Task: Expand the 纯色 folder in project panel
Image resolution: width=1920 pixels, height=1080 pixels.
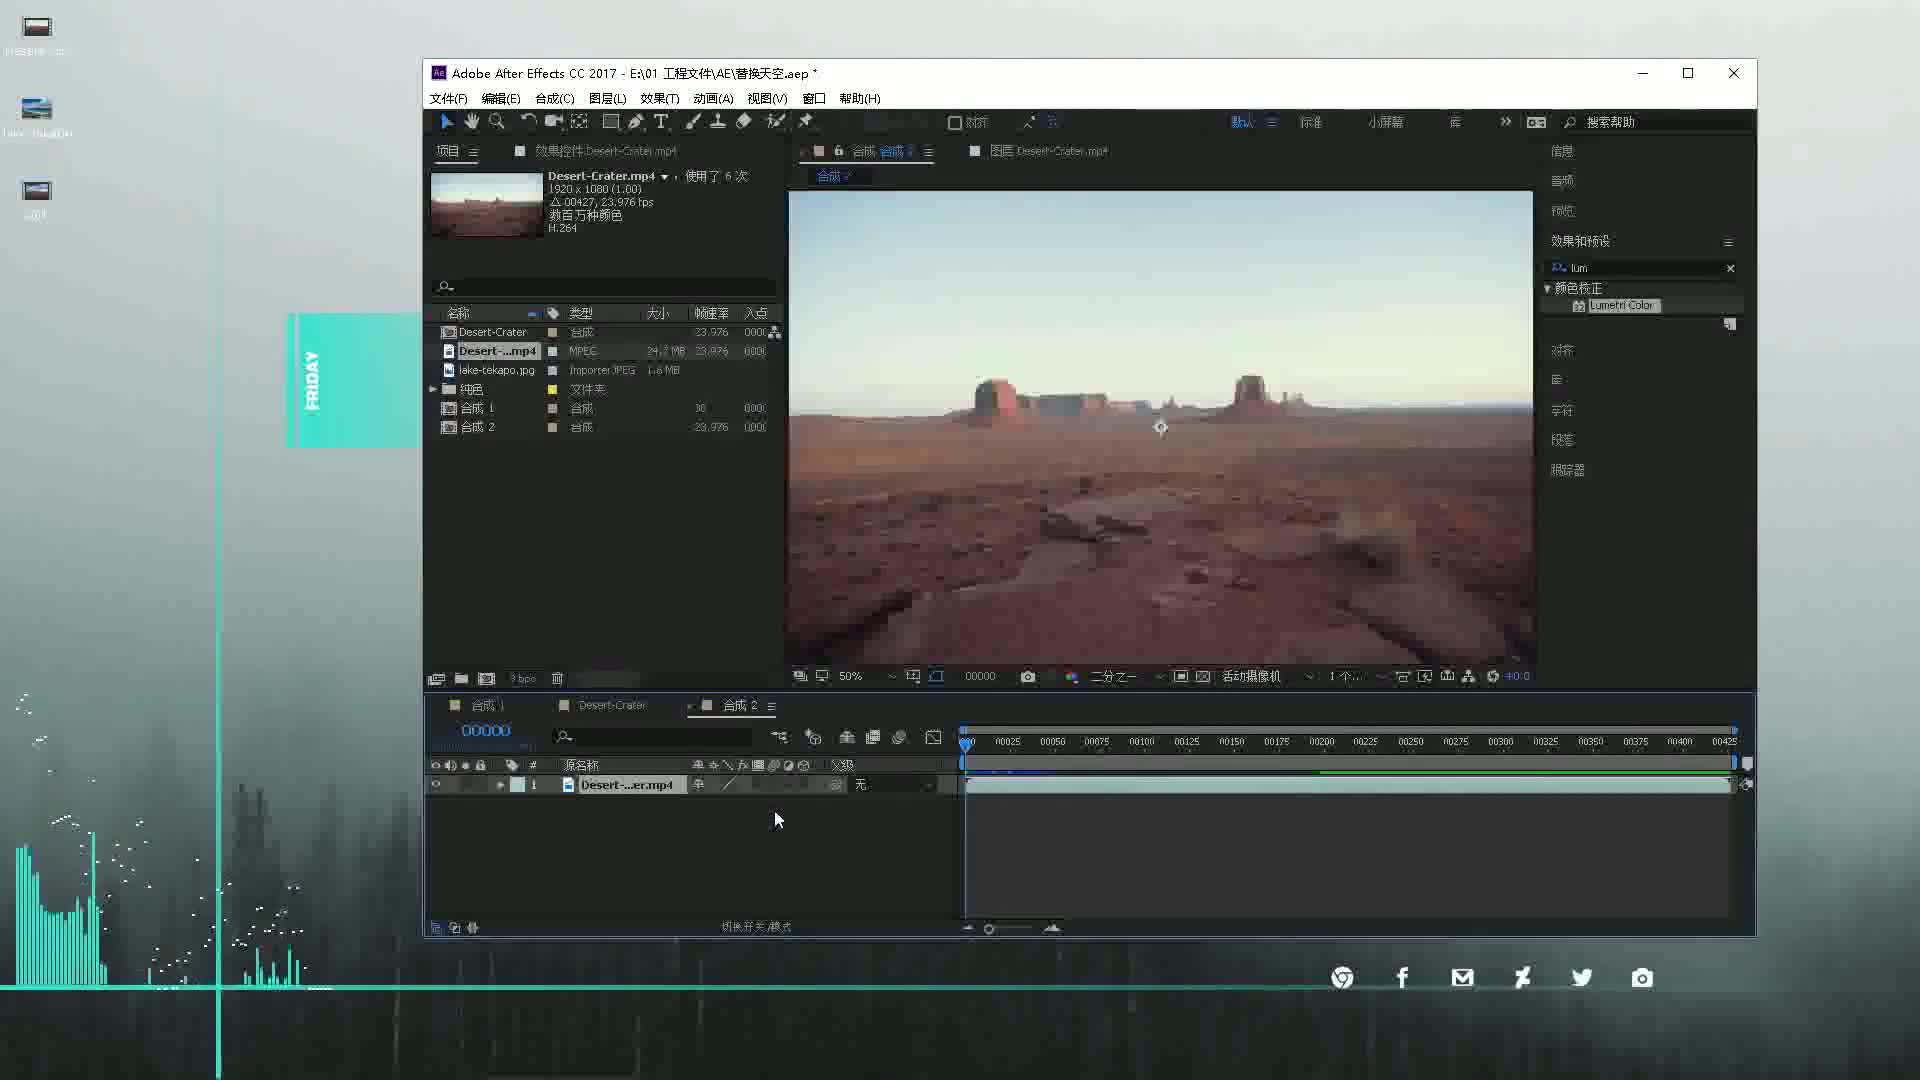Action: pyautogui.click(x=433, y=389)
